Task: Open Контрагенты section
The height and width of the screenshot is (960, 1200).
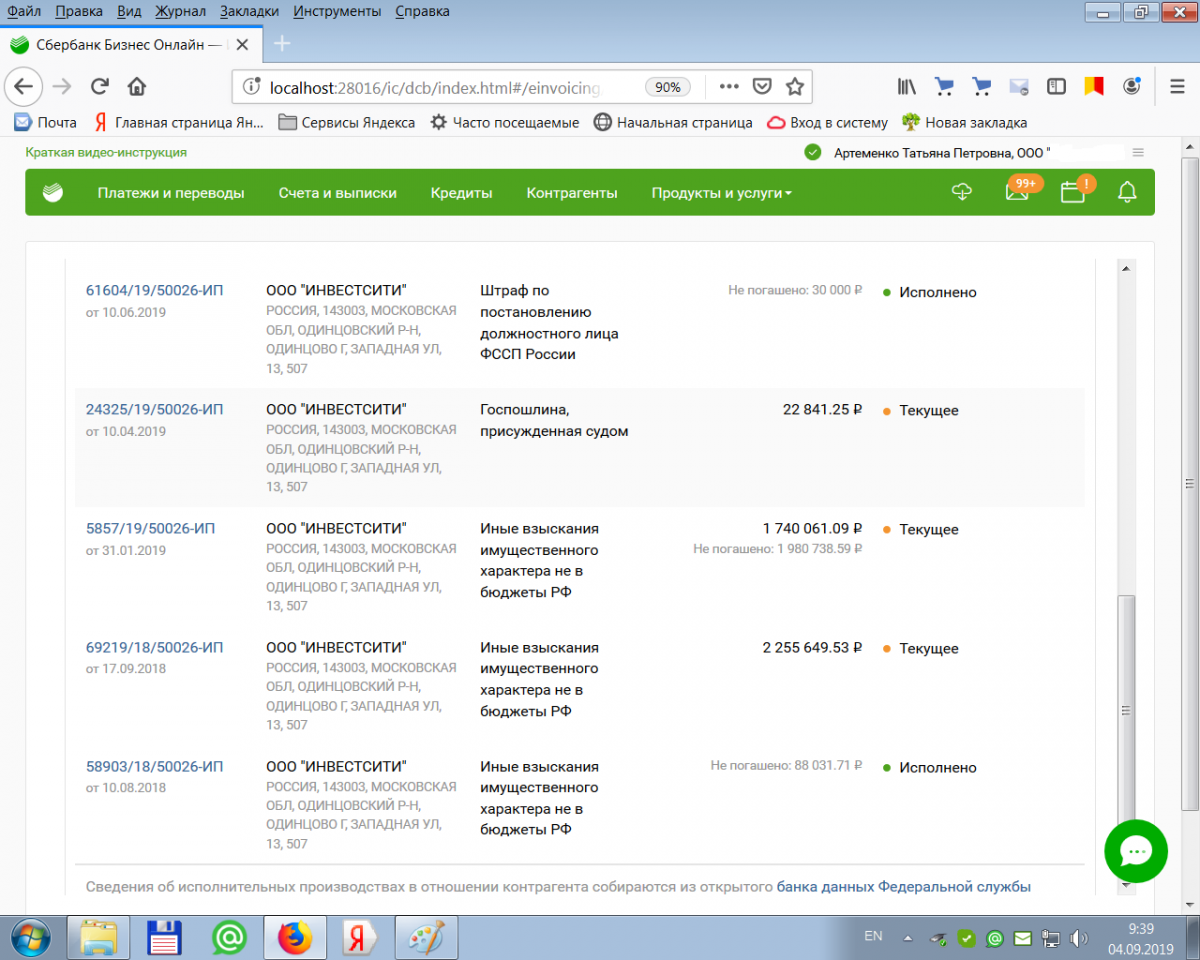Action: (572, 193)
